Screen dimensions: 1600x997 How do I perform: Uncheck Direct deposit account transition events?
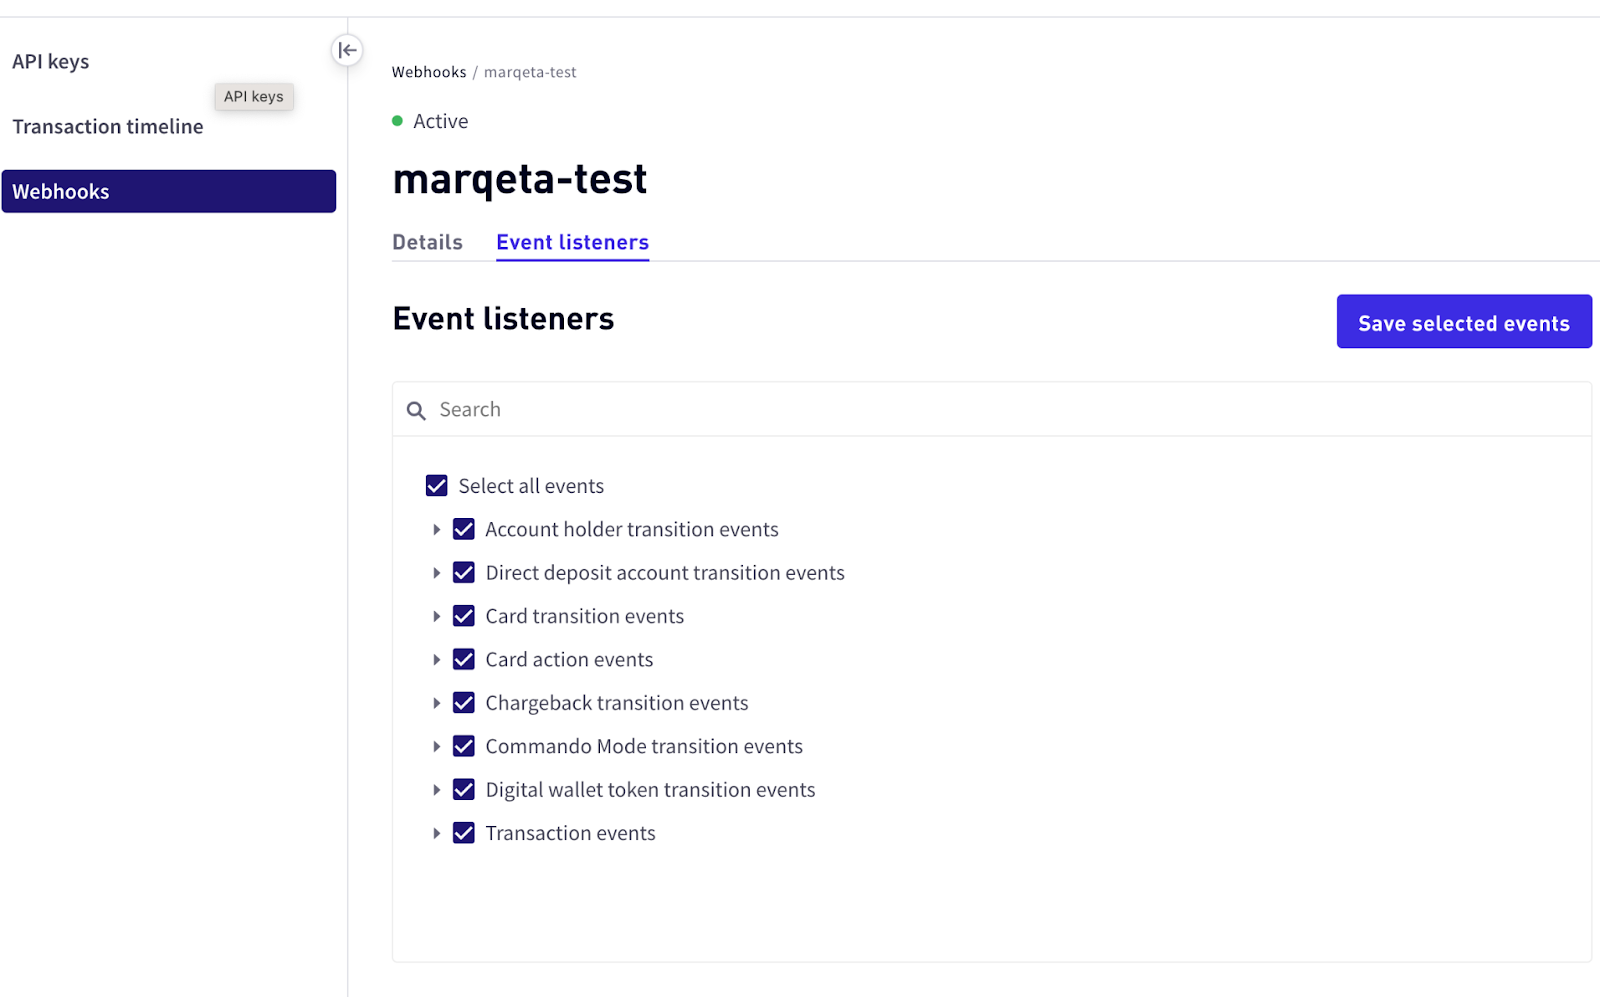[464, 573]
